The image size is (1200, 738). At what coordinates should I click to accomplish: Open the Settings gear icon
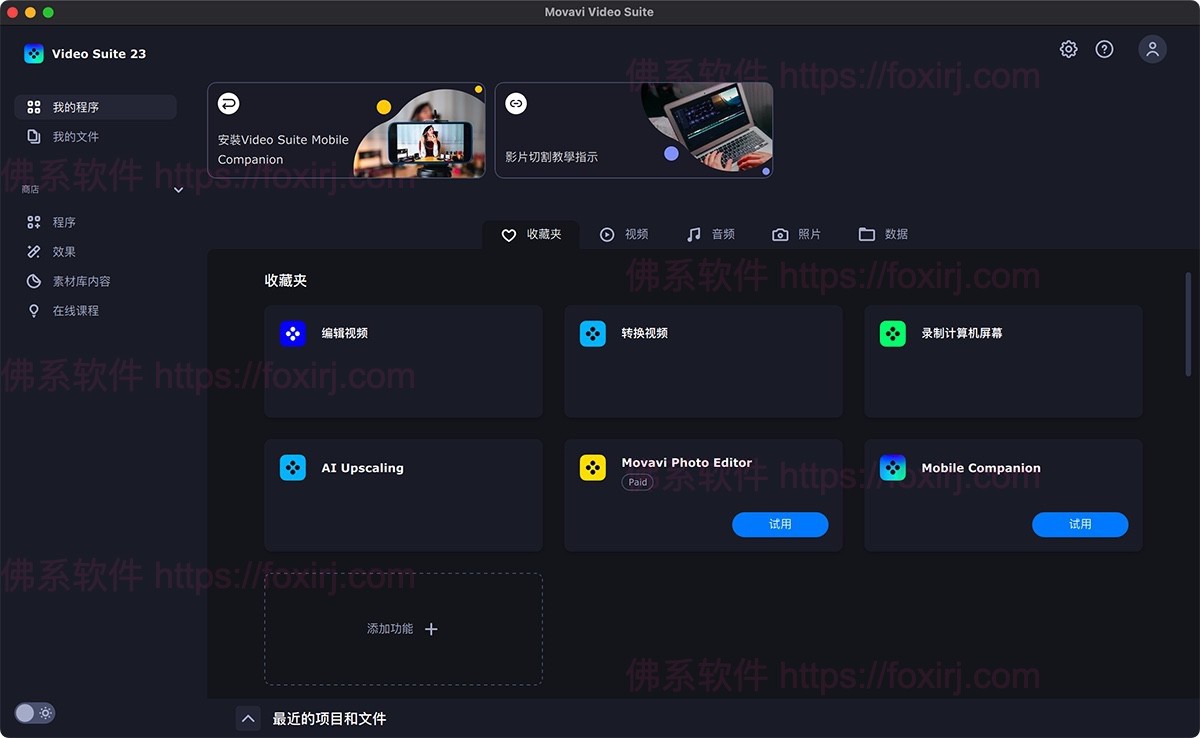point(1068,48)
